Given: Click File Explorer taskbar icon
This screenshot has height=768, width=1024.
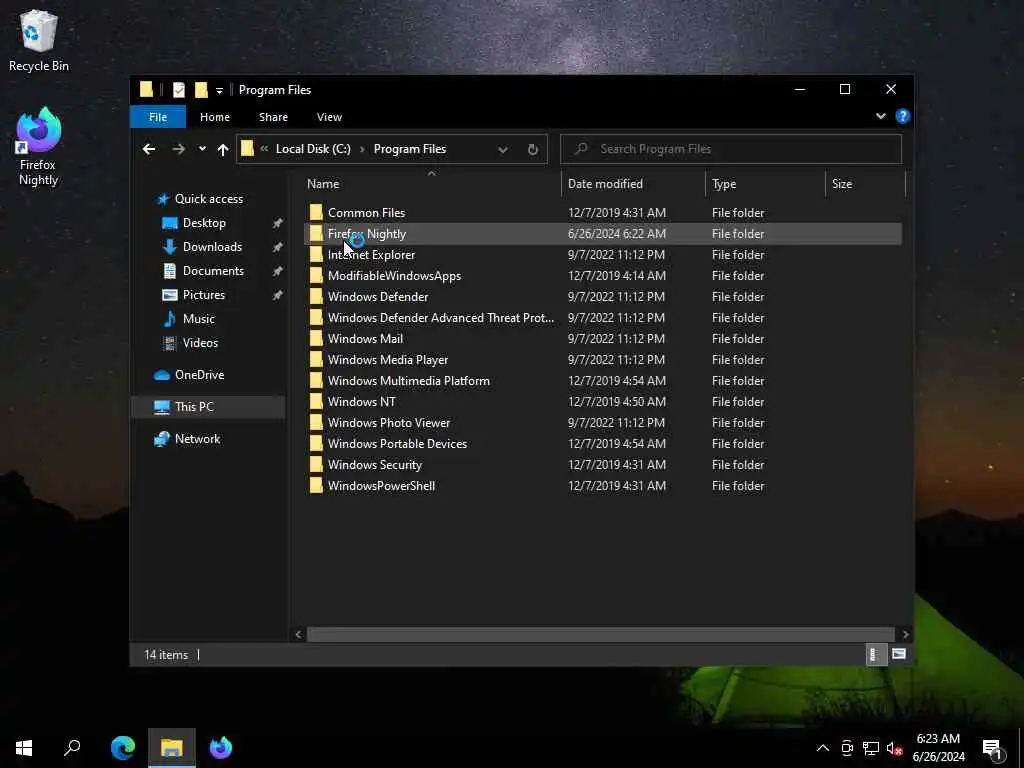Looking at the screenshot, I should coord(172,748).
